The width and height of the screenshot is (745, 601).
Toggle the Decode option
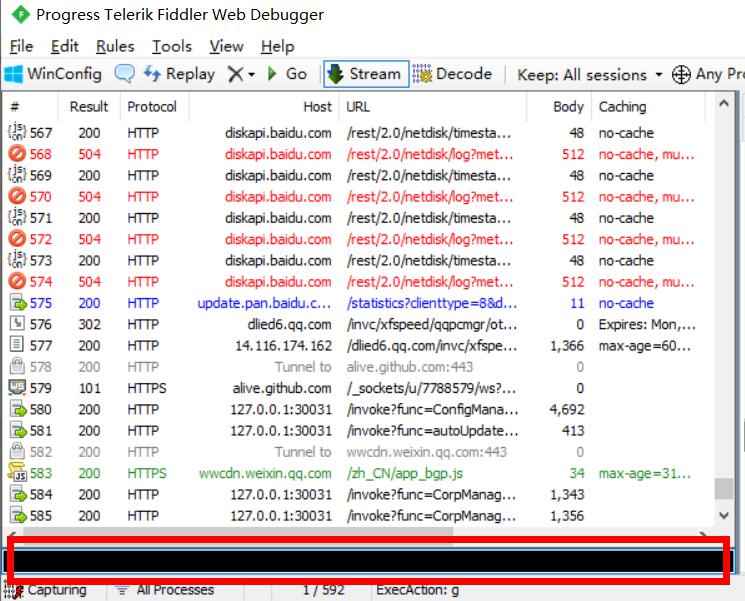pos(452,74)
